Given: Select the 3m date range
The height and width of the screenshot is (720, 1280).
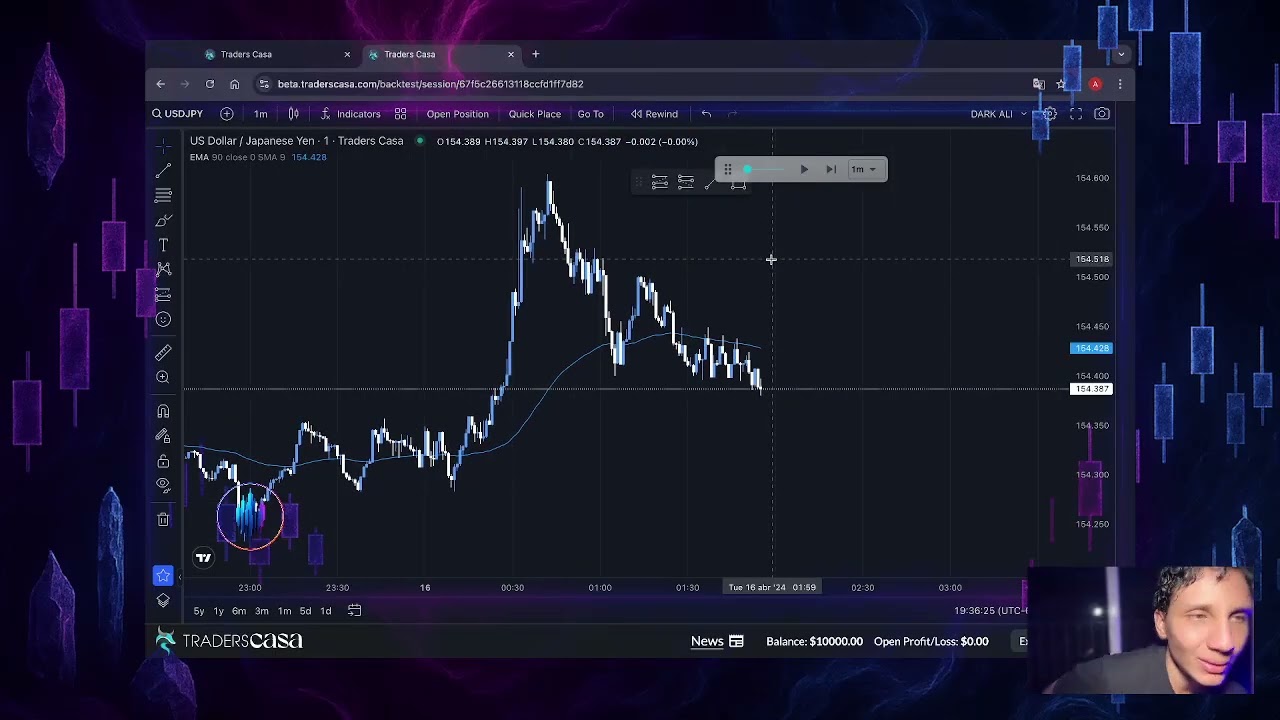Looking at the screenshot, I should (x=261, y=611).
